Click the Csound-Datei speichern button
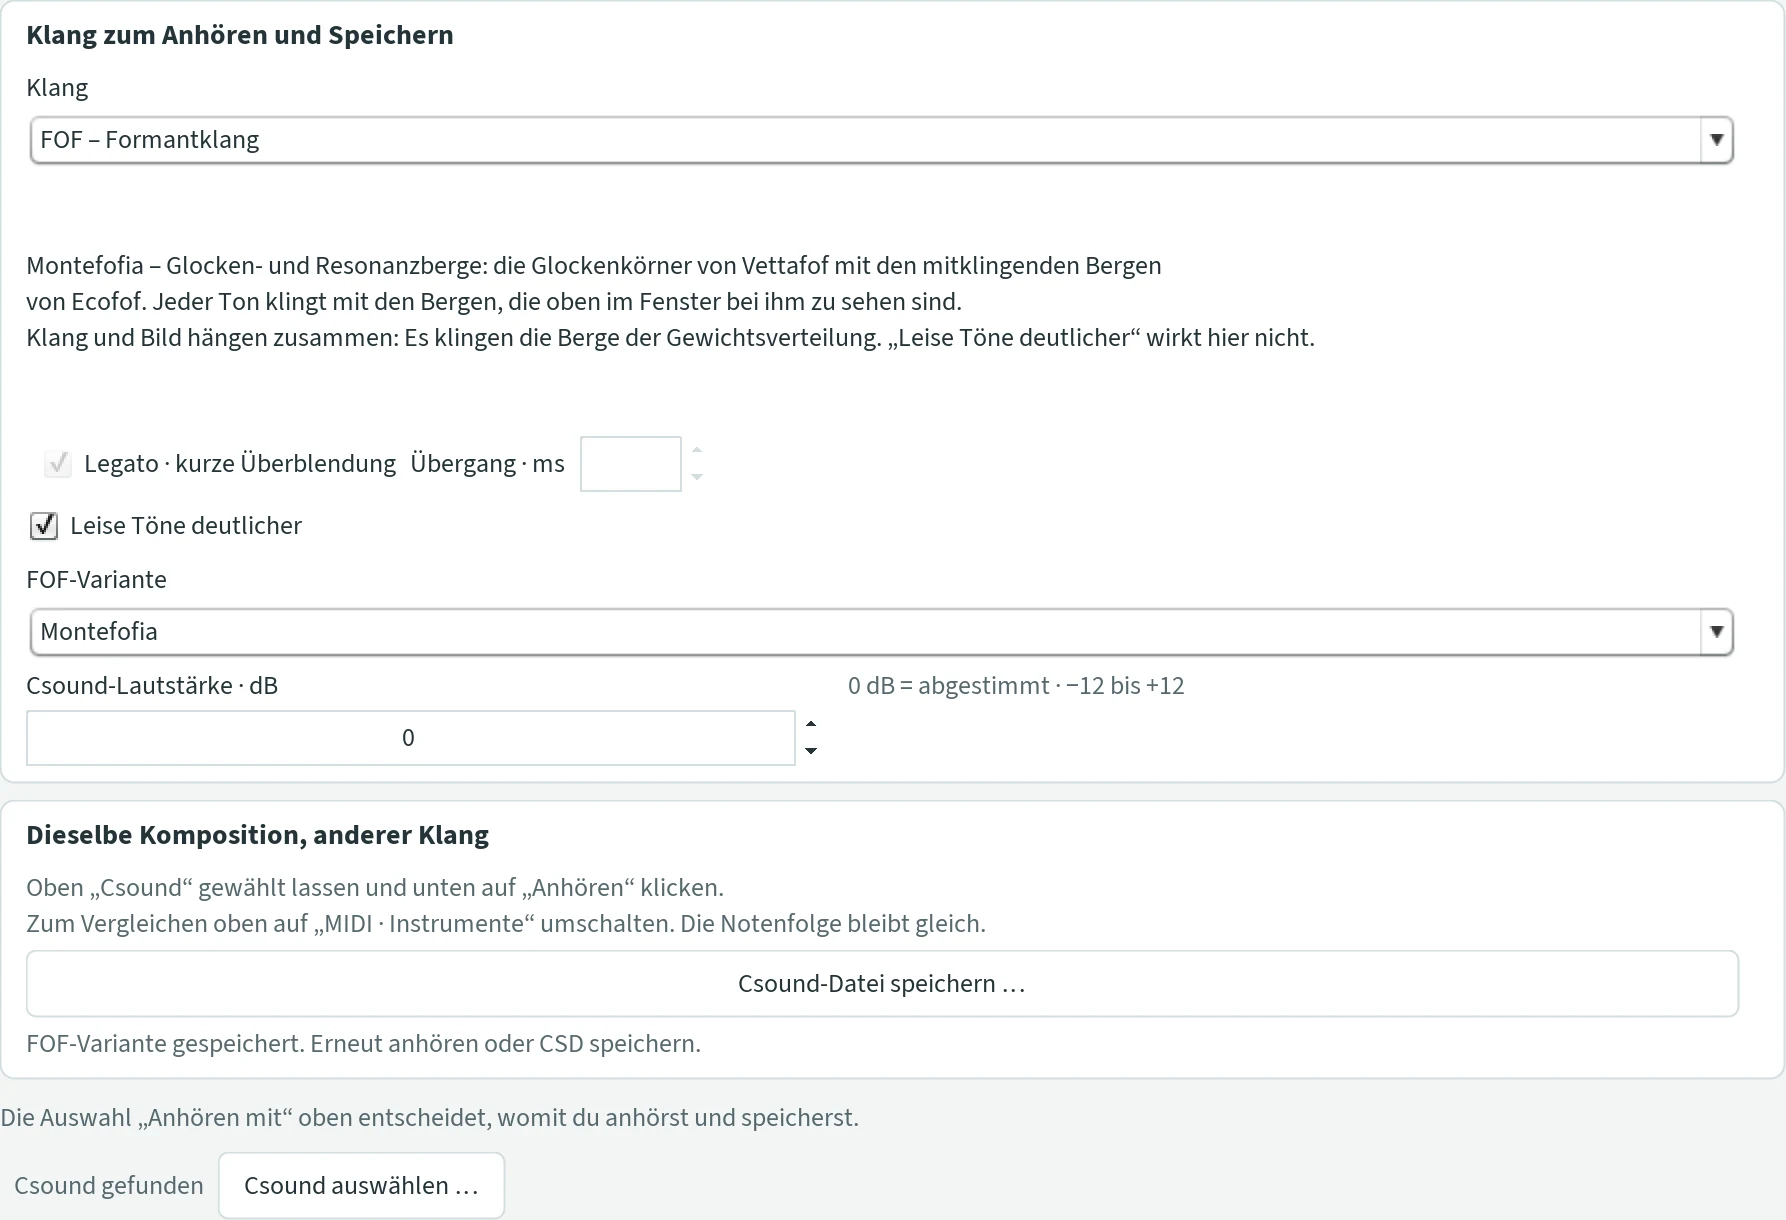This screenshot has width=1786, height=1220. (882, 984)
